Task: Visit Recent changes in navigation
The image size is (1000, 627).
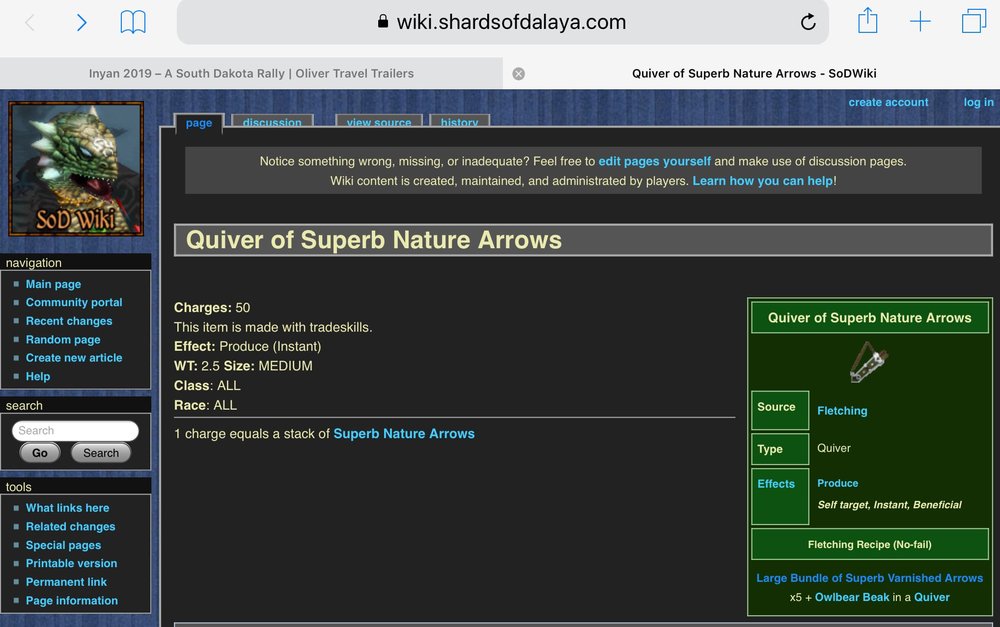Action: click(69, 321)
